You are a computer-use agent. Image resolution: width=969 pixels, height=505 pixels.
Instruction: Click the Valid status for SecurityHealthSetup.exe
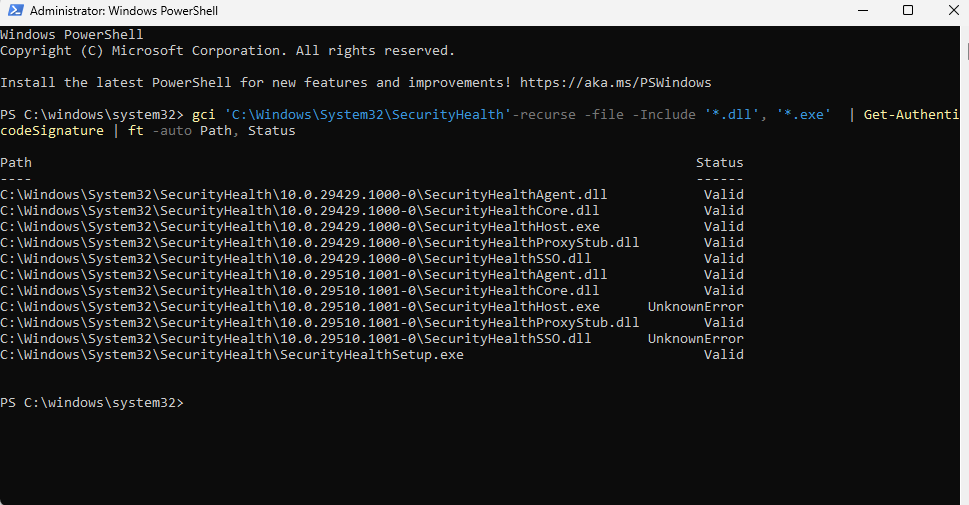click(x=724, y=355)
